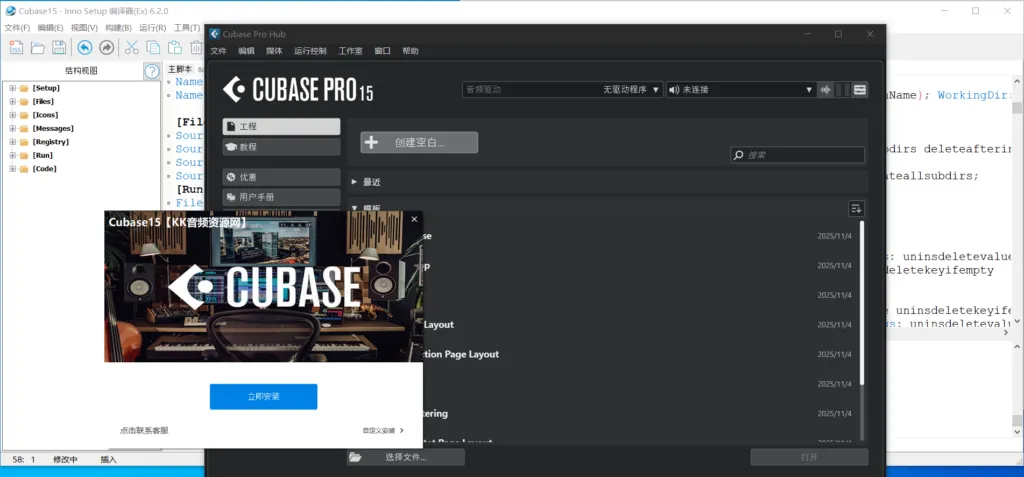Click the greyed 打开 open button
Screen dimensions: 1024x477
(809, 457)
